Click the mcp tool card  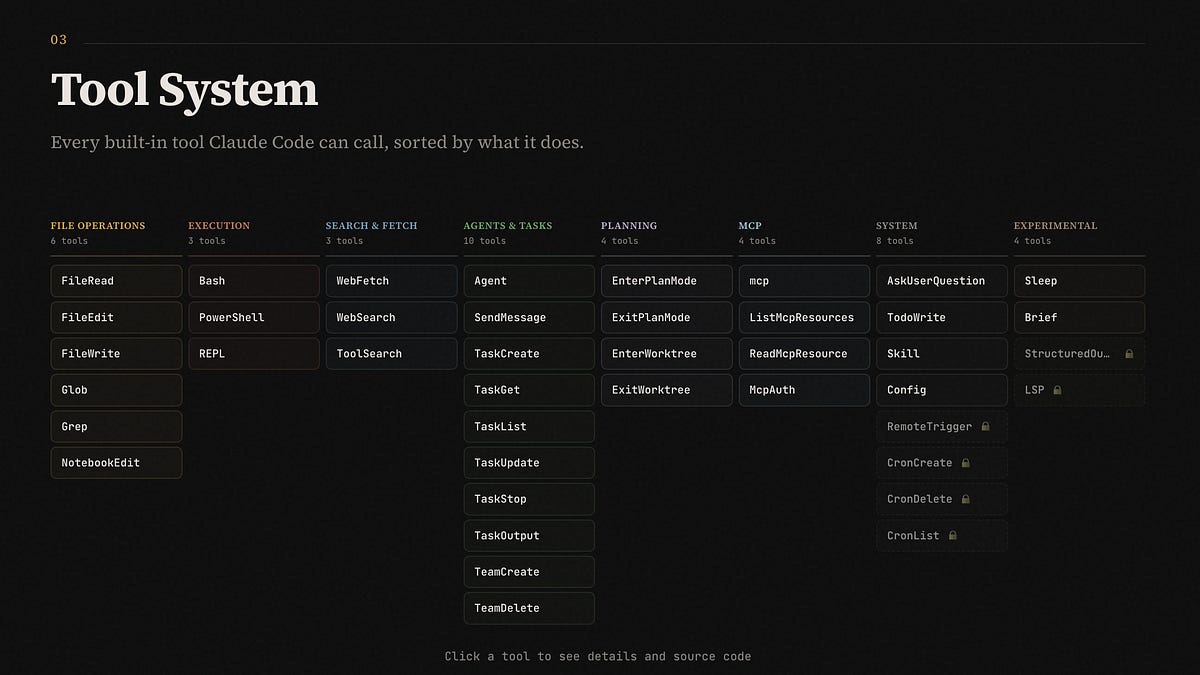[804, 281]
